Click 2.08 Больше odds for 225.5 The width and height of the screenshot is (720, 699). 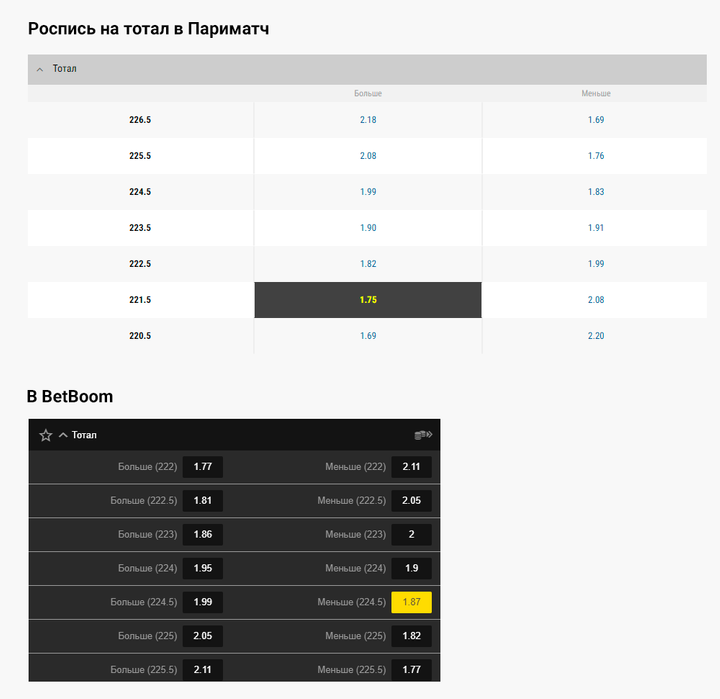tap(368, 156)
